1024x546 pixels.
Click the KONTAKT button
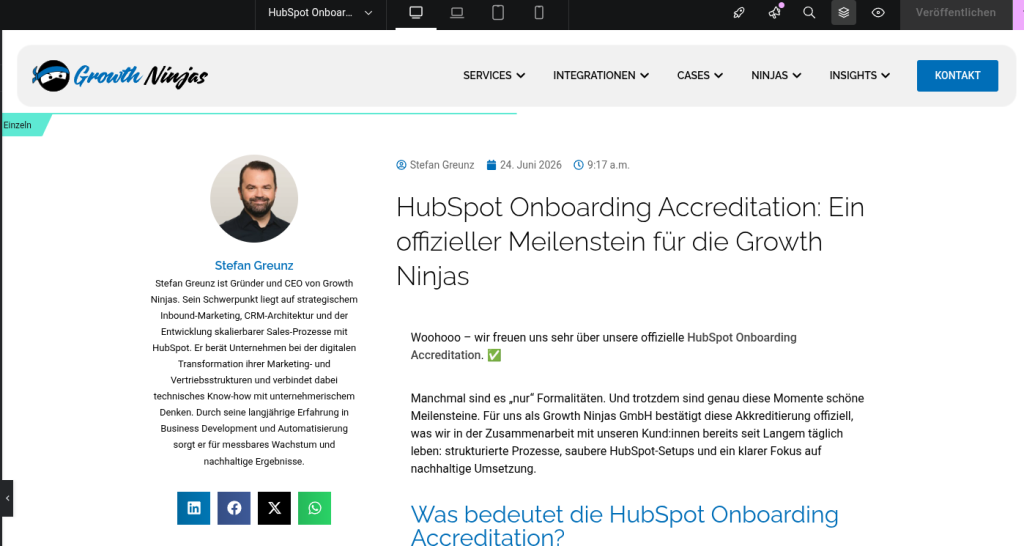click(957, 76)
